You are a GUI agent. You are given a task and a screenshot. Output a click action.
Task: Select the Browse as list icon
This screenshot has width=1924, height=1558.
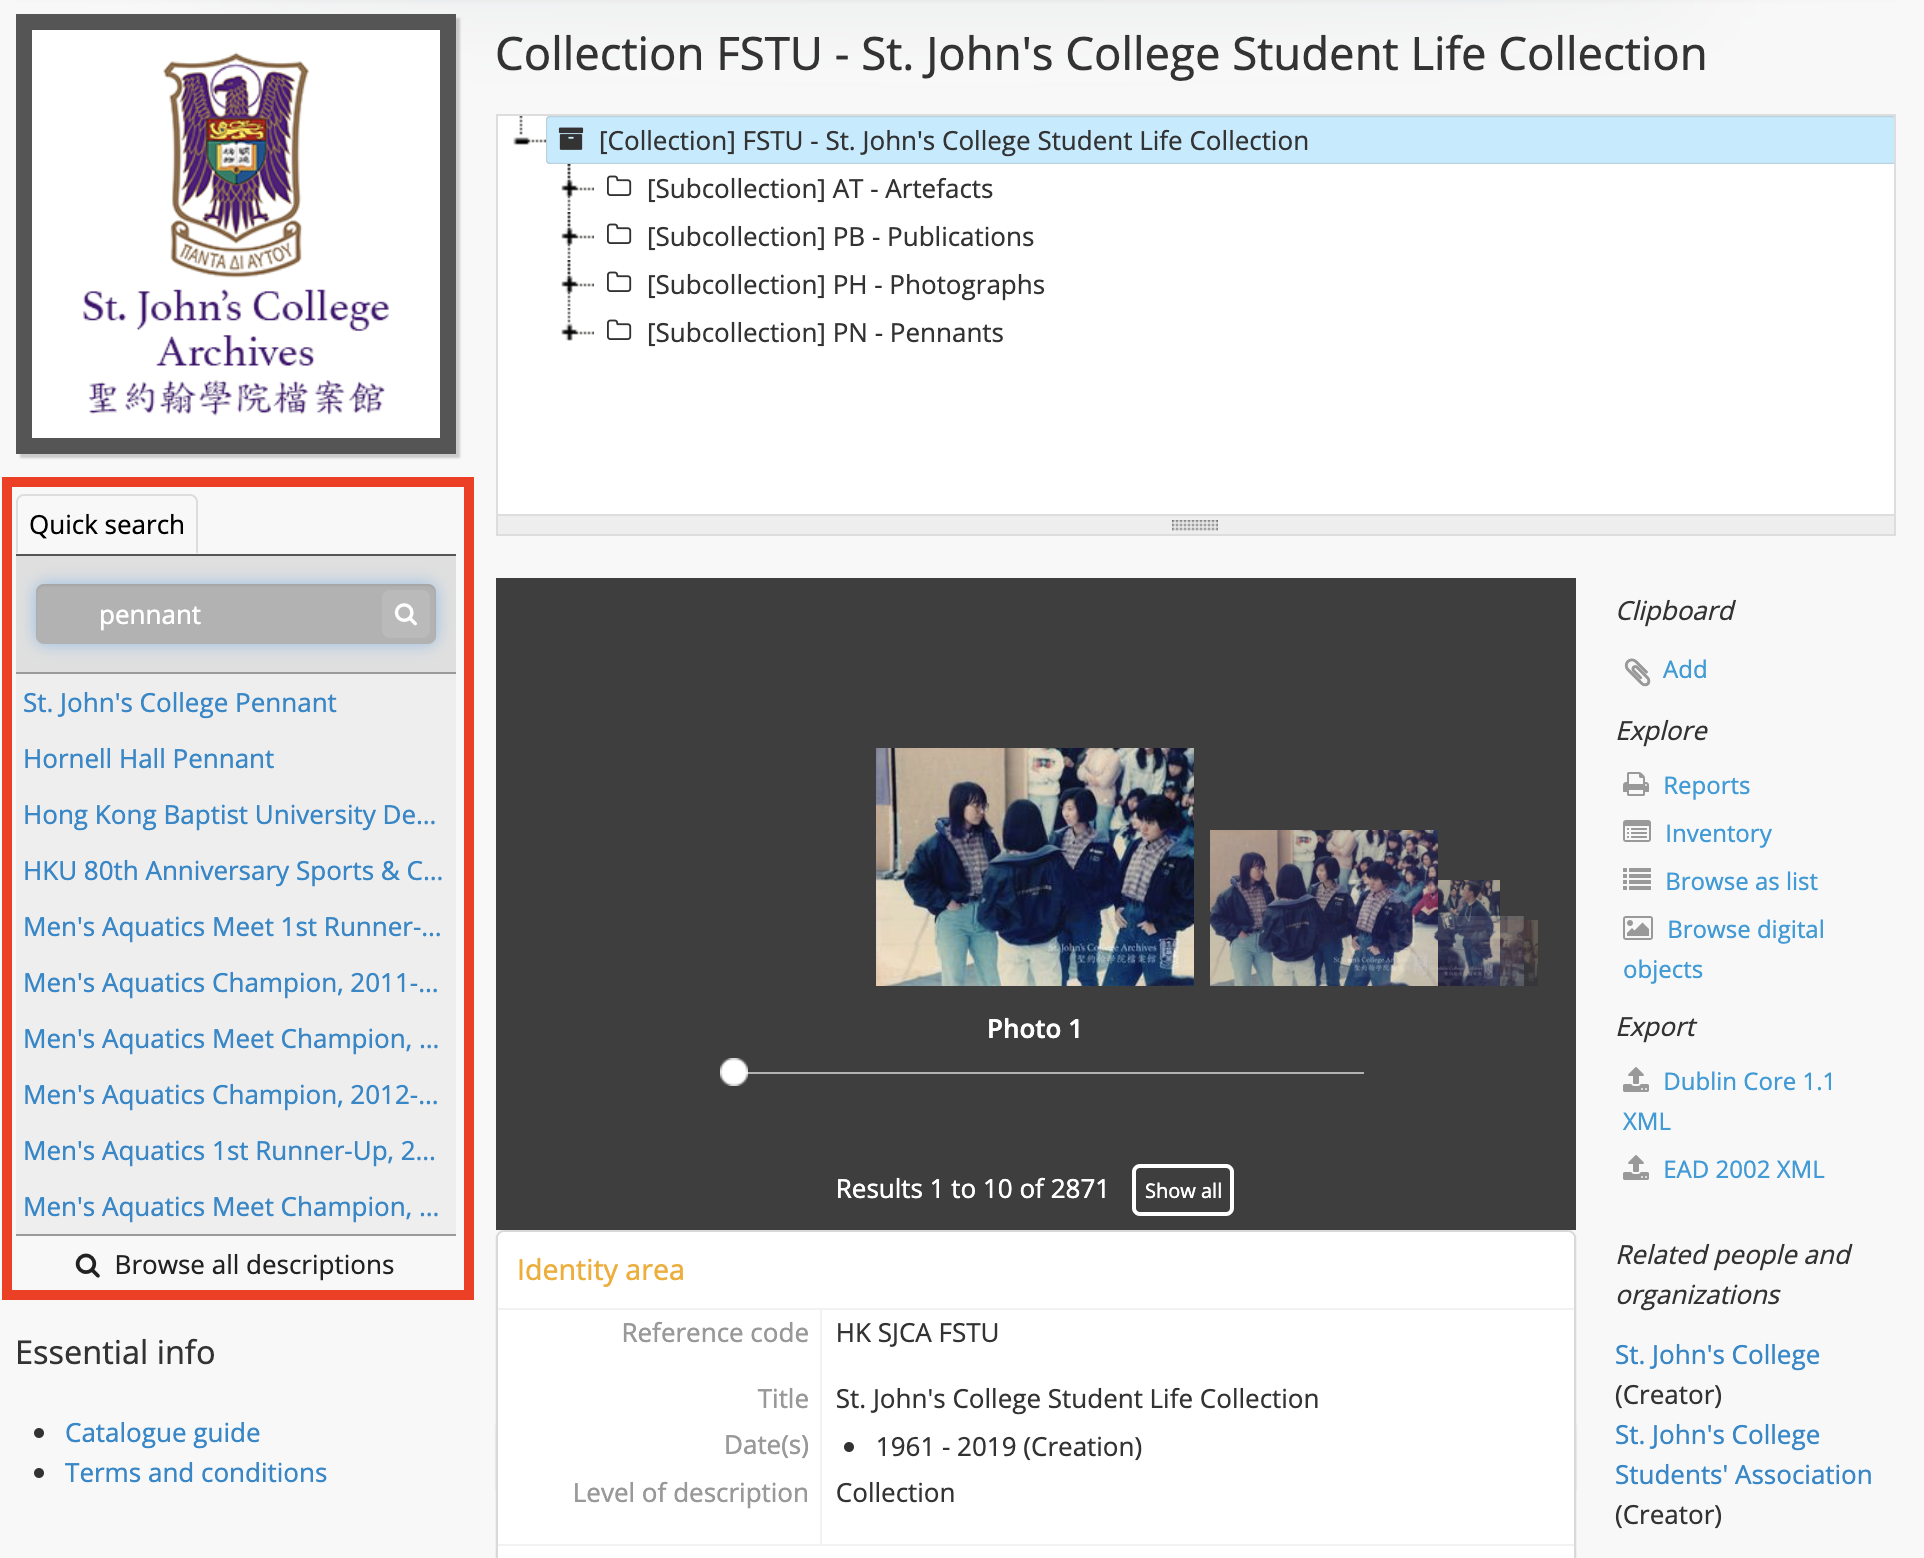pos(1636,880)
